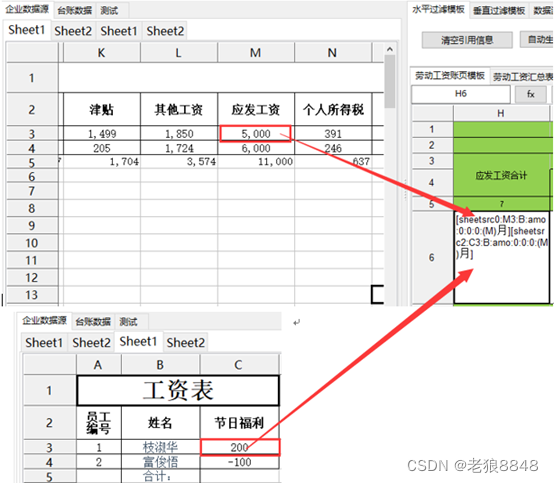The height and width of the screenshot is (483, 554).
Task: Click the scroll-up arrow of the K–N grid
Action: point(390,49)
